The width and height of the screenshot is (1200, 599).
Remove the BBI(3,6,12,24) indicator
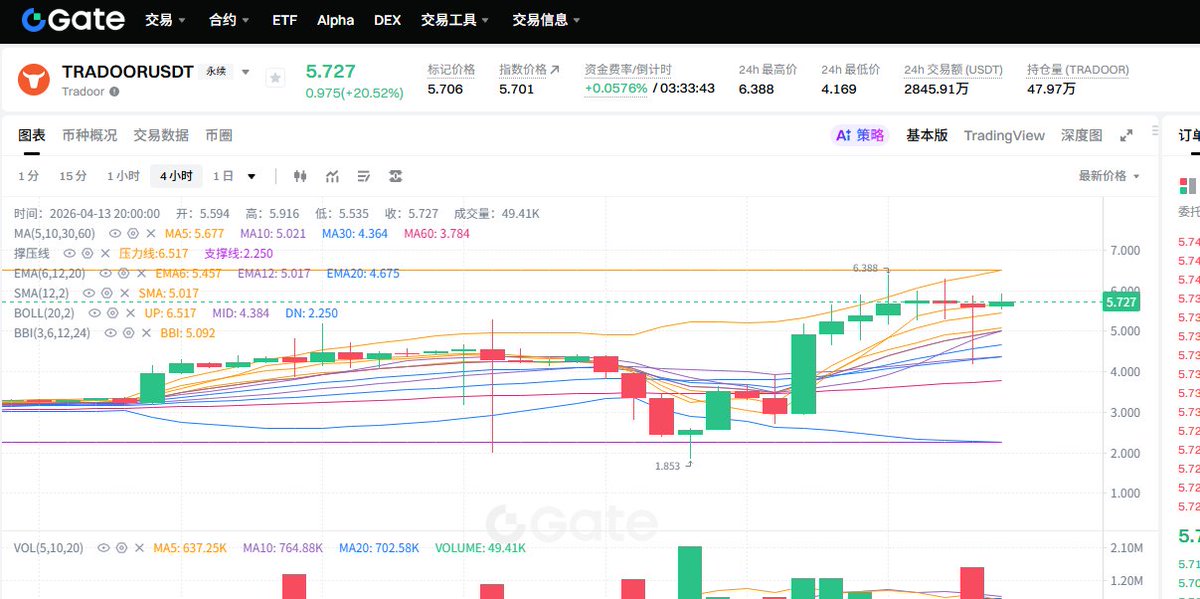pyautogui.click(x=145, y=333)
